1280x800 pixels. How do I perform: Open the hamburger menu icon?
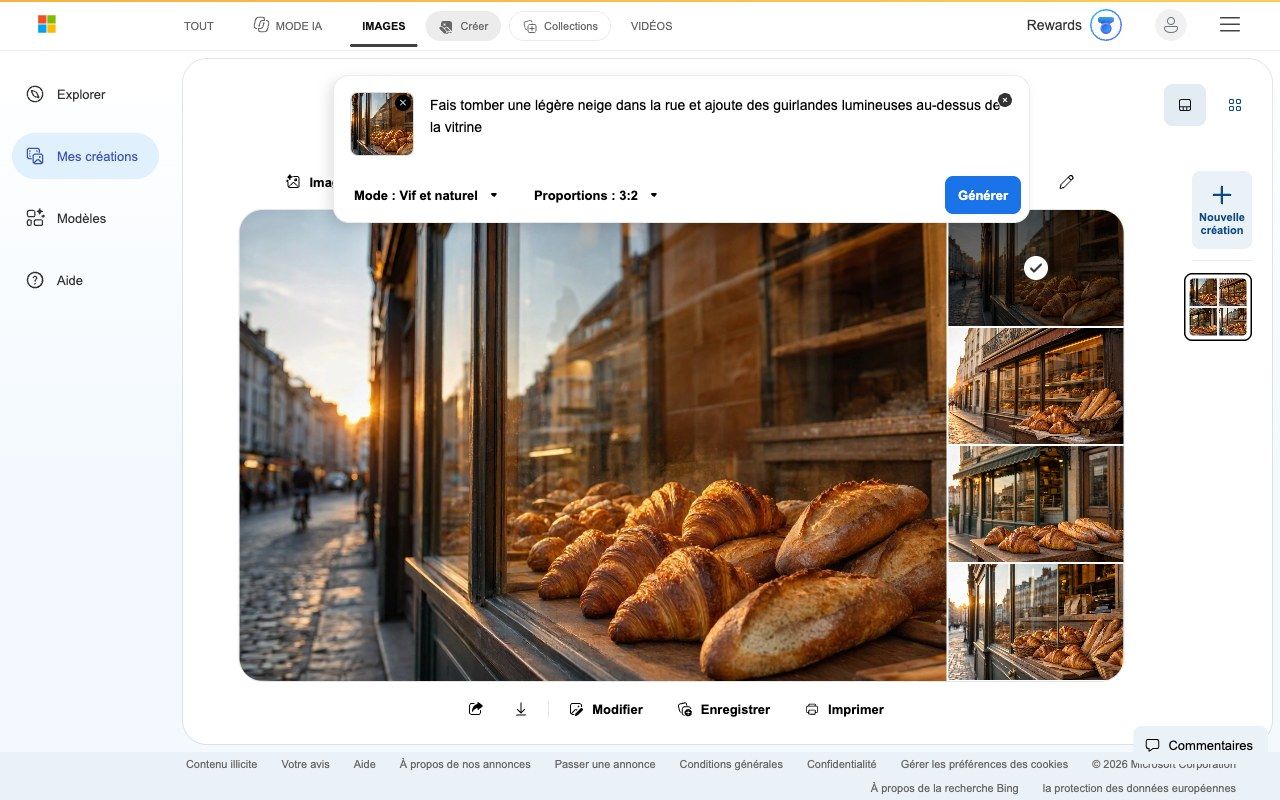click(1230, 25)
